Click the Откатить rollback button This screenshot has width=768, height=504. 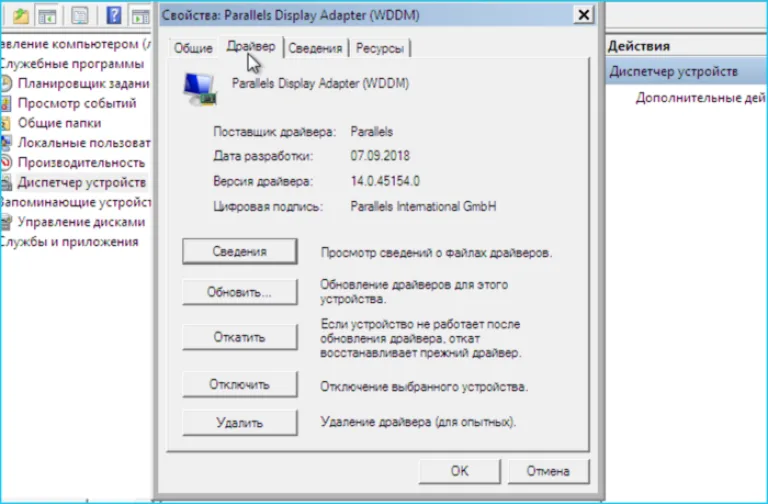[240, 337]
